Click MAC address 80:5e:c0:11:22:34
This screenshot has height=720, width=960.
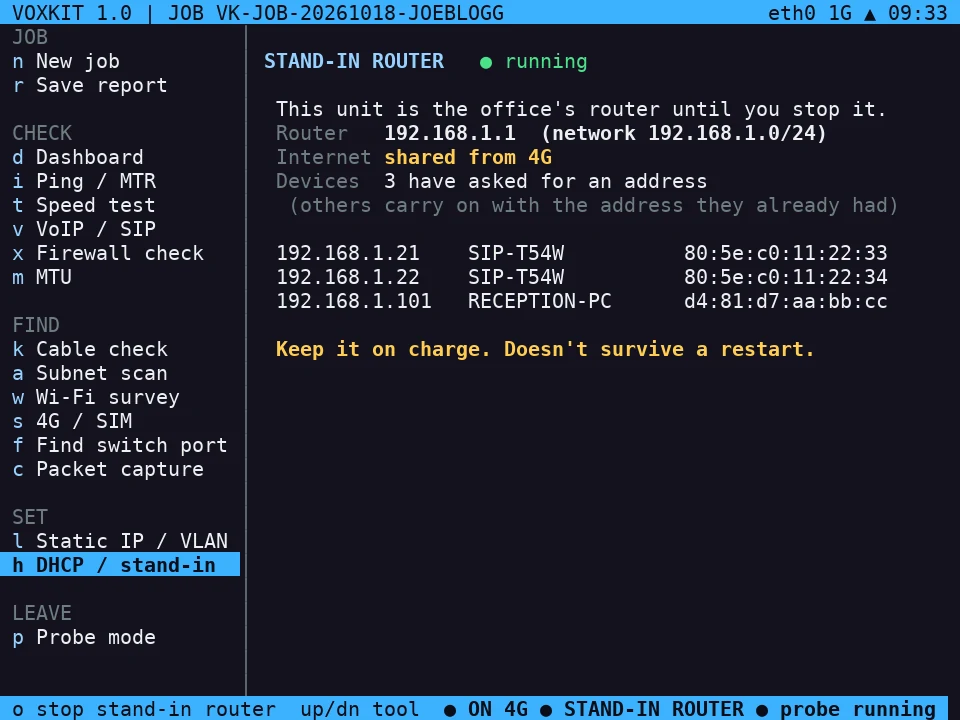pos(786,277)
